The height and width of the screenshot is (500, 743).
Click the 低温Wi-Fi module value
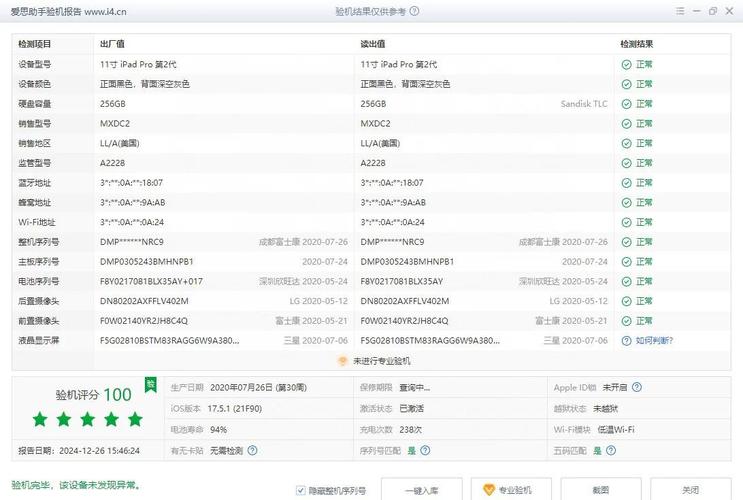click(616, 430)
